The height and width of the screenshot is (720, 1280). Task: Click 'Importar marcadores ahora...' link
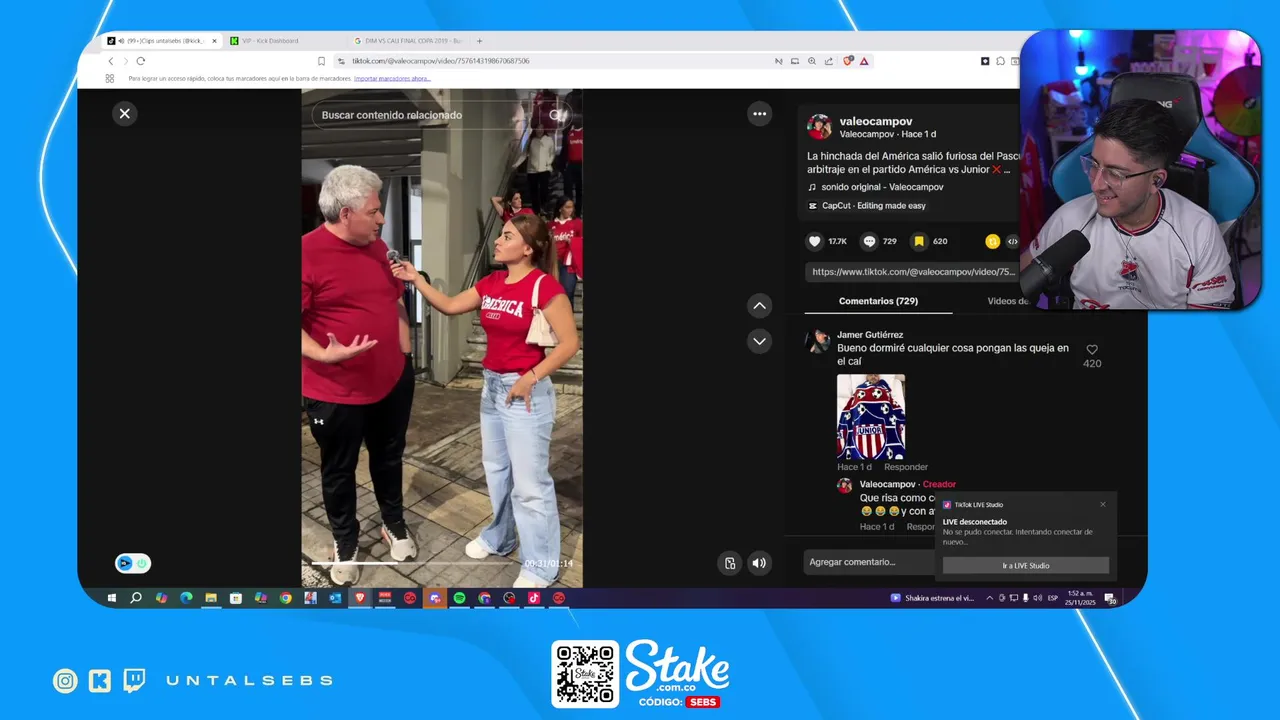point(392,78)
